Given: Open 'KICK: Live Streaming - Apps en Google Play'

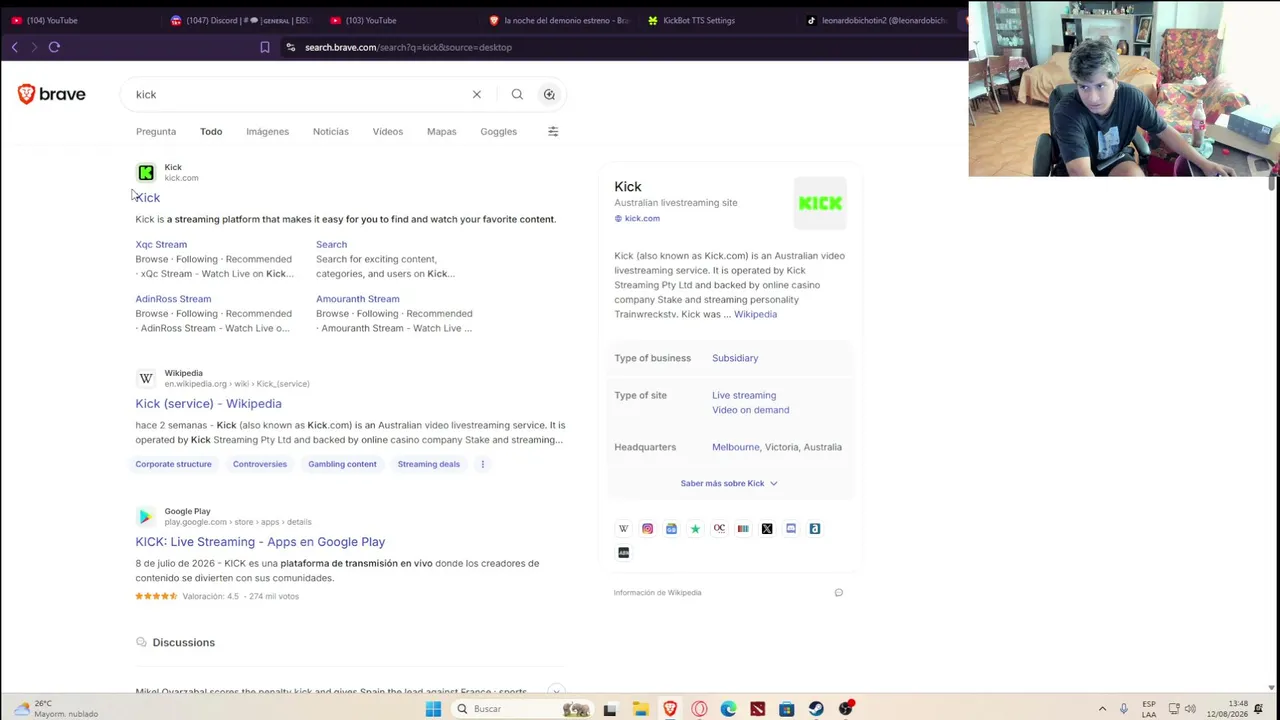Looking at the screenshot, I should coord(260,542).
